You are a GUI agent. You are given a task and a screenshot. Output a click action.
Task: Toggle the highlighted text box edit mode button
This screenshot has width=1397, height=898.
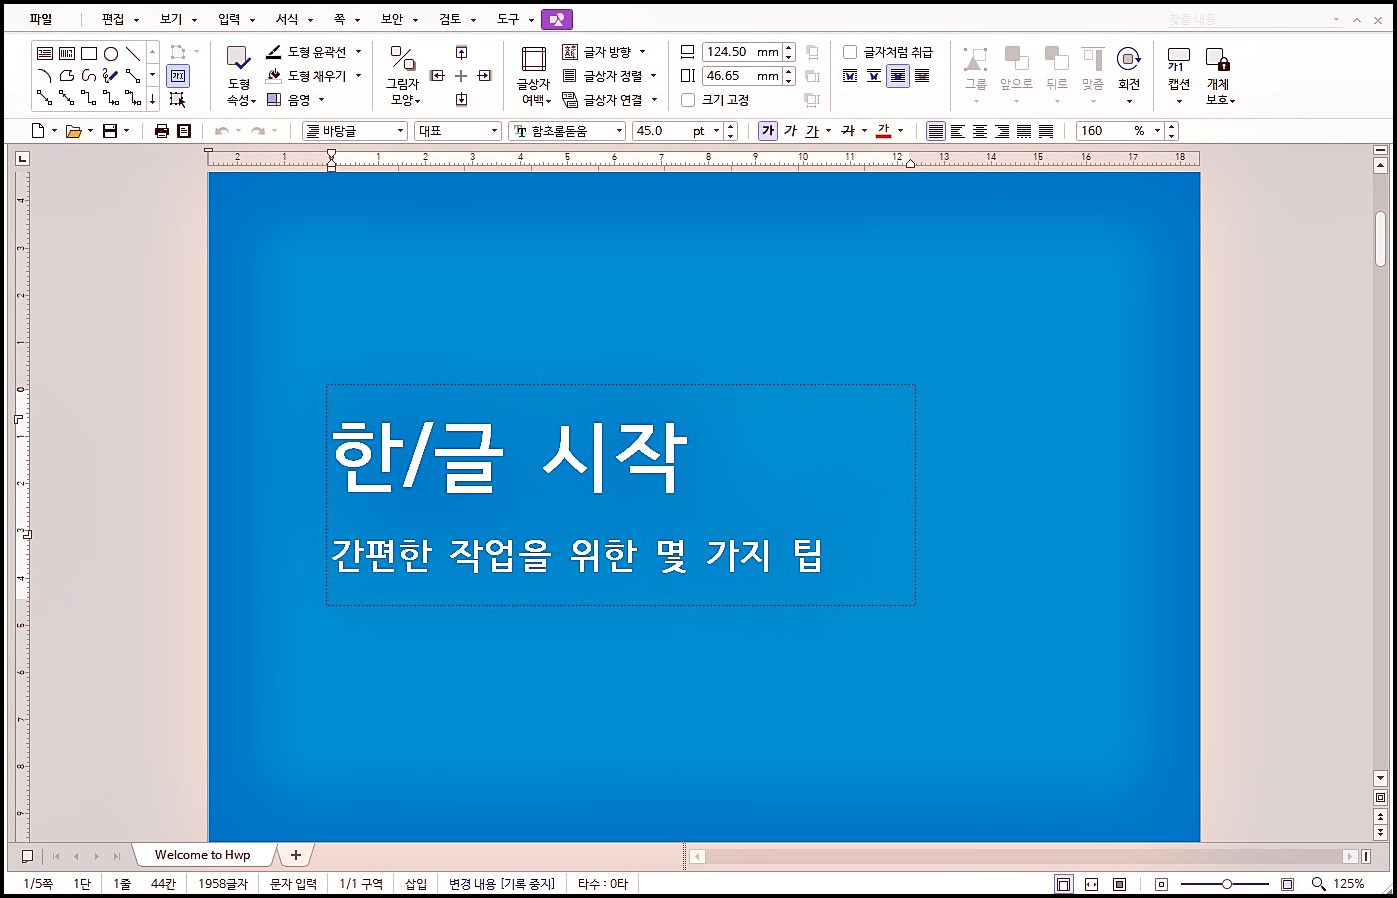(x=178, y=76)
